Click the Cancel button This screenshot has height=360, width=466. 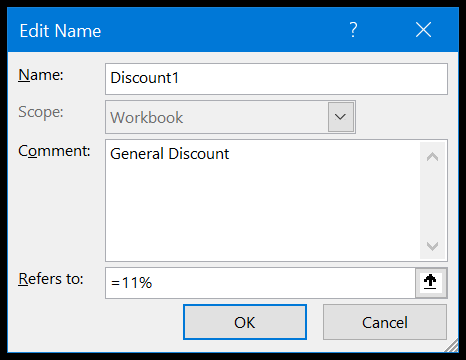point(385,322)
